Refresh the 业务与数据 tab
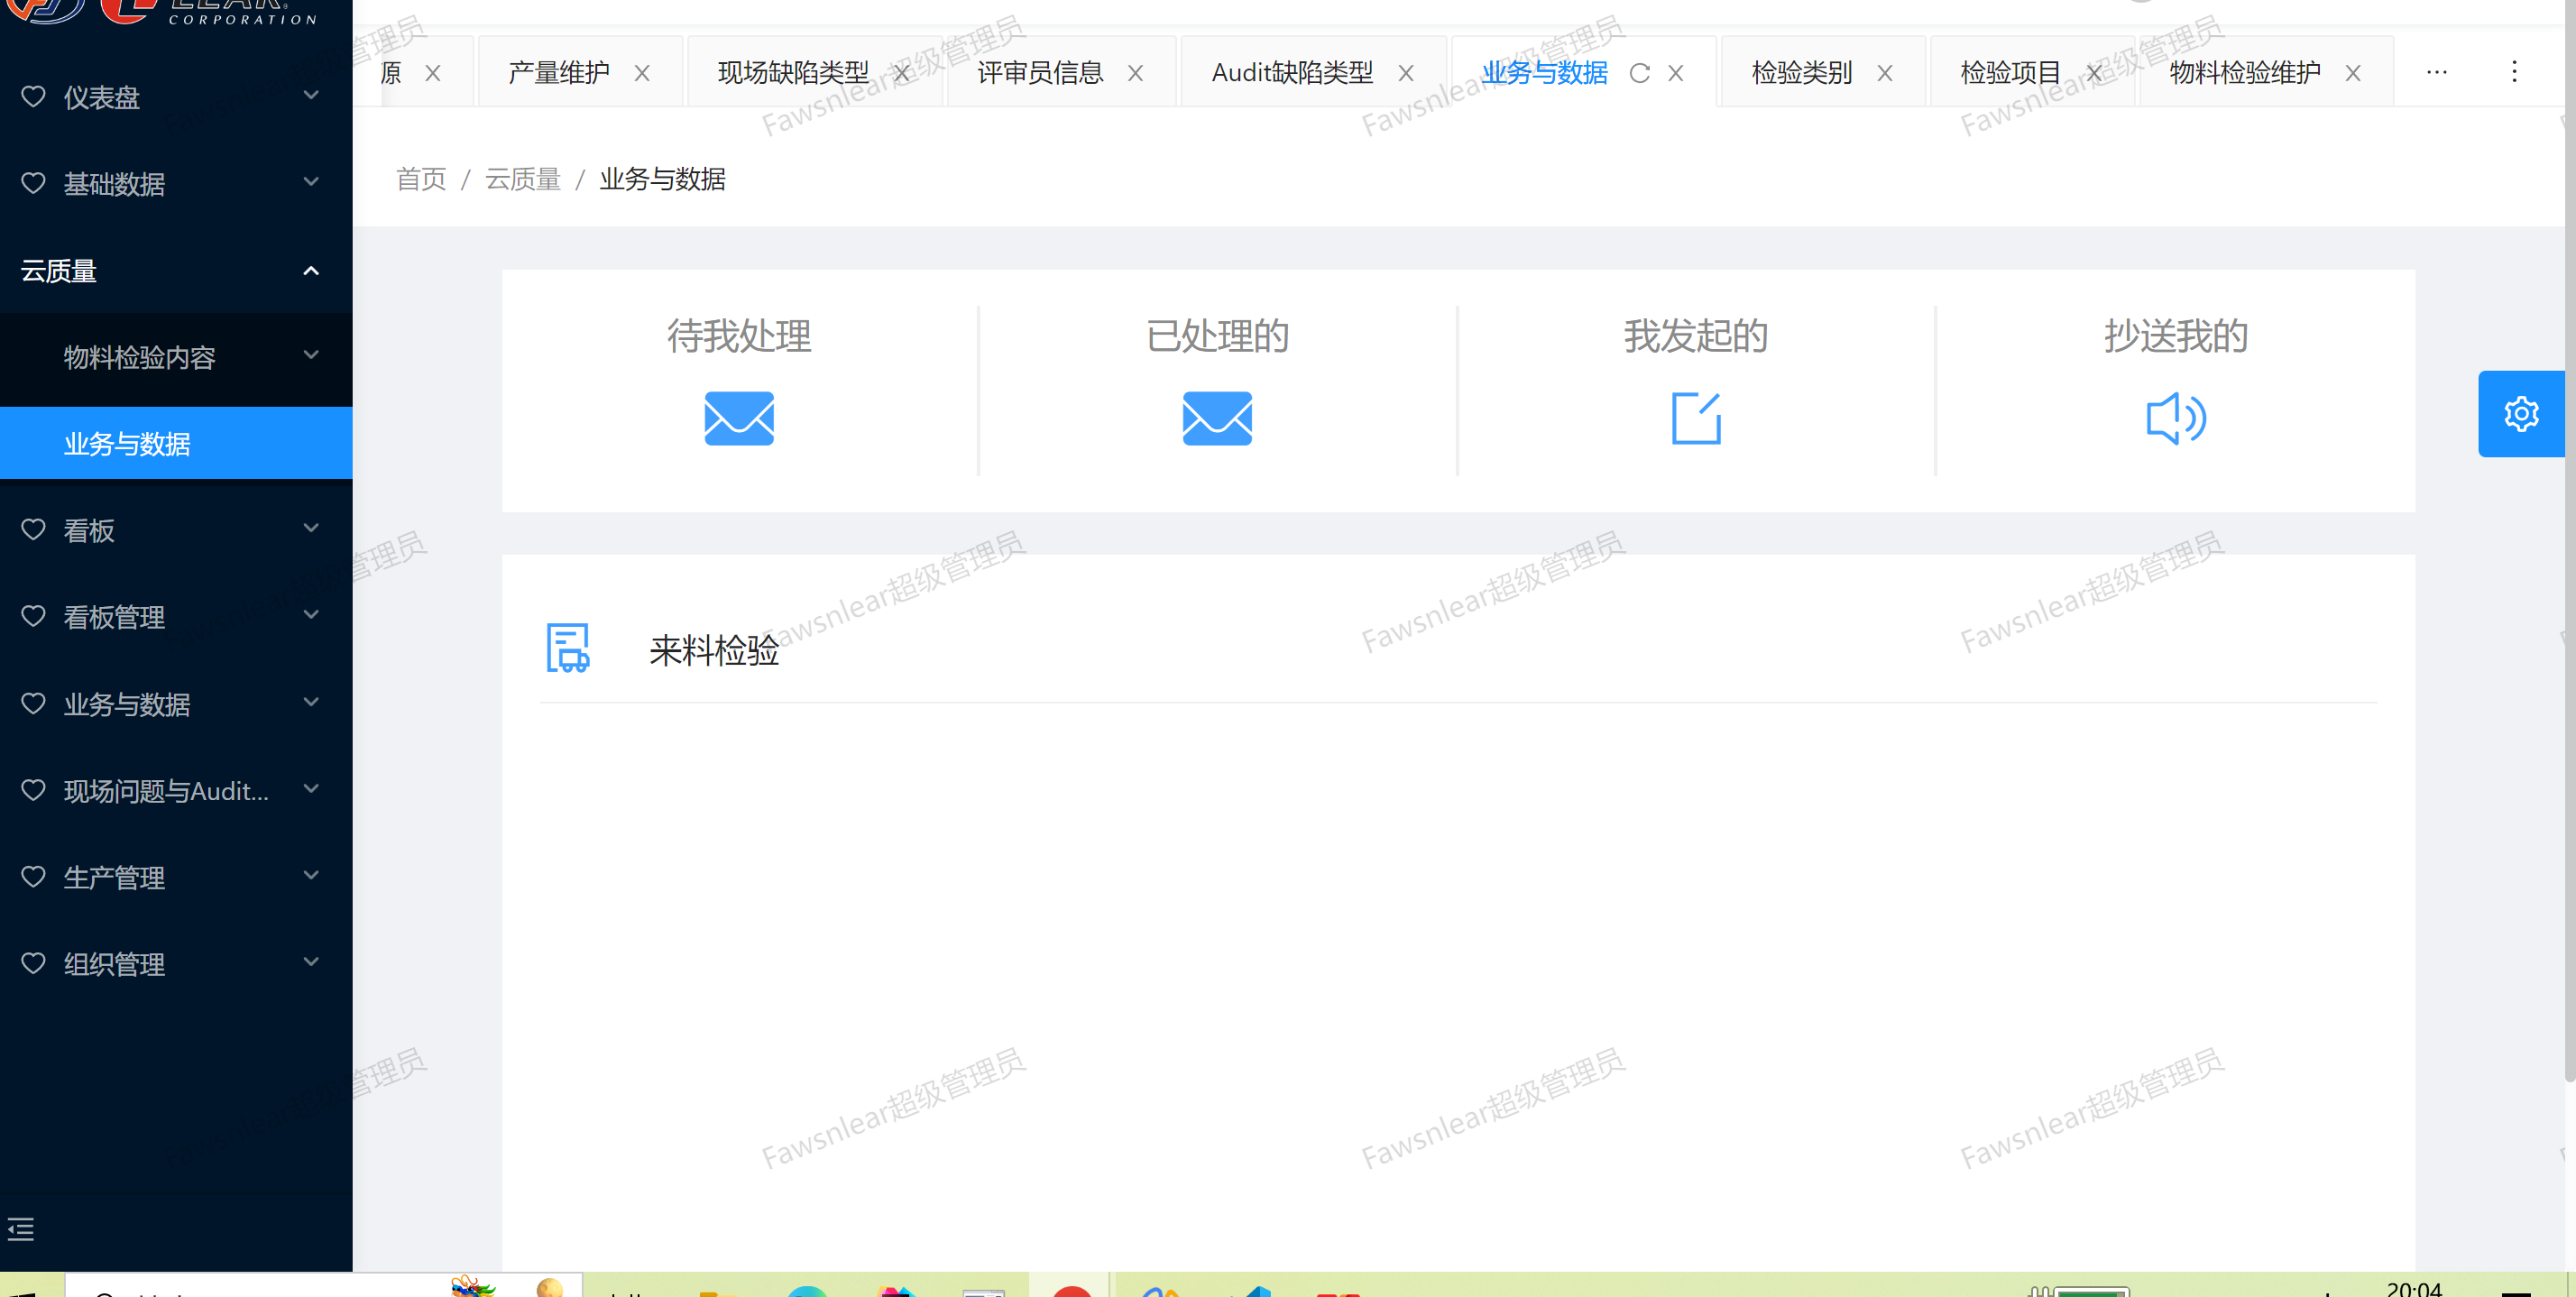 click(1639, 73)
